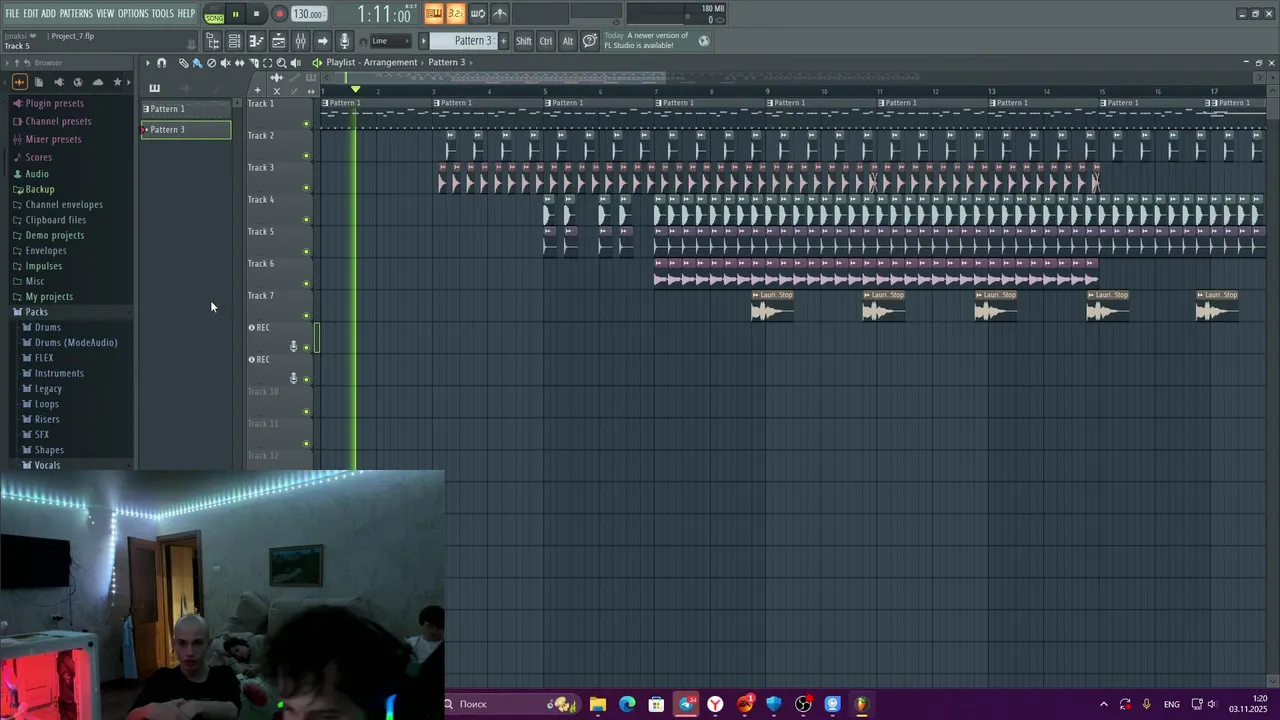Open the playlist options menu arrow
Viewport: 1280px width, 720px height.
pyautogui.click(x=147, y=62)
